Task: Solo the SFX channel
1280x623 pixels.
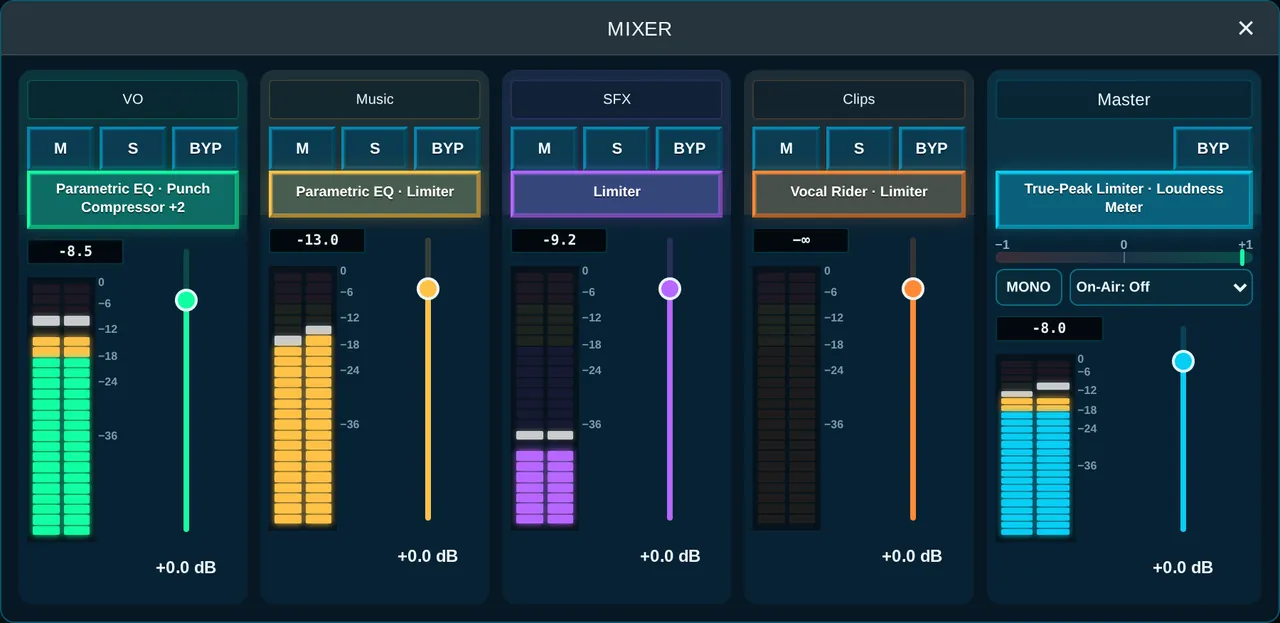Action: pos(617,148)
